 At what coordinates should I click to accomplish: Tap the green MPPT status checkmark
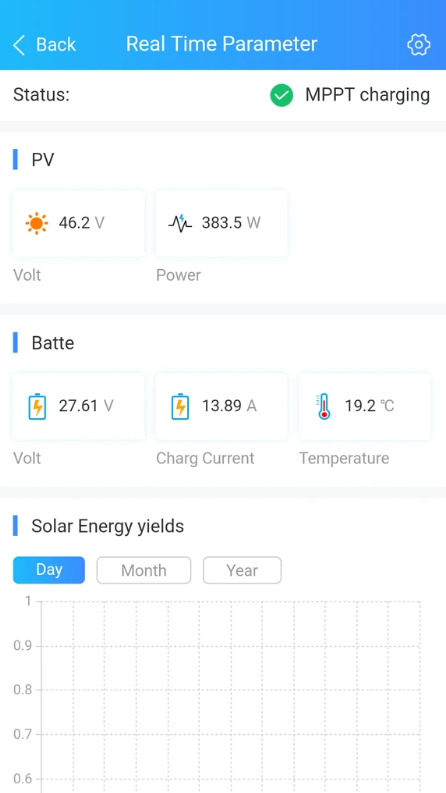click(282, 95)
